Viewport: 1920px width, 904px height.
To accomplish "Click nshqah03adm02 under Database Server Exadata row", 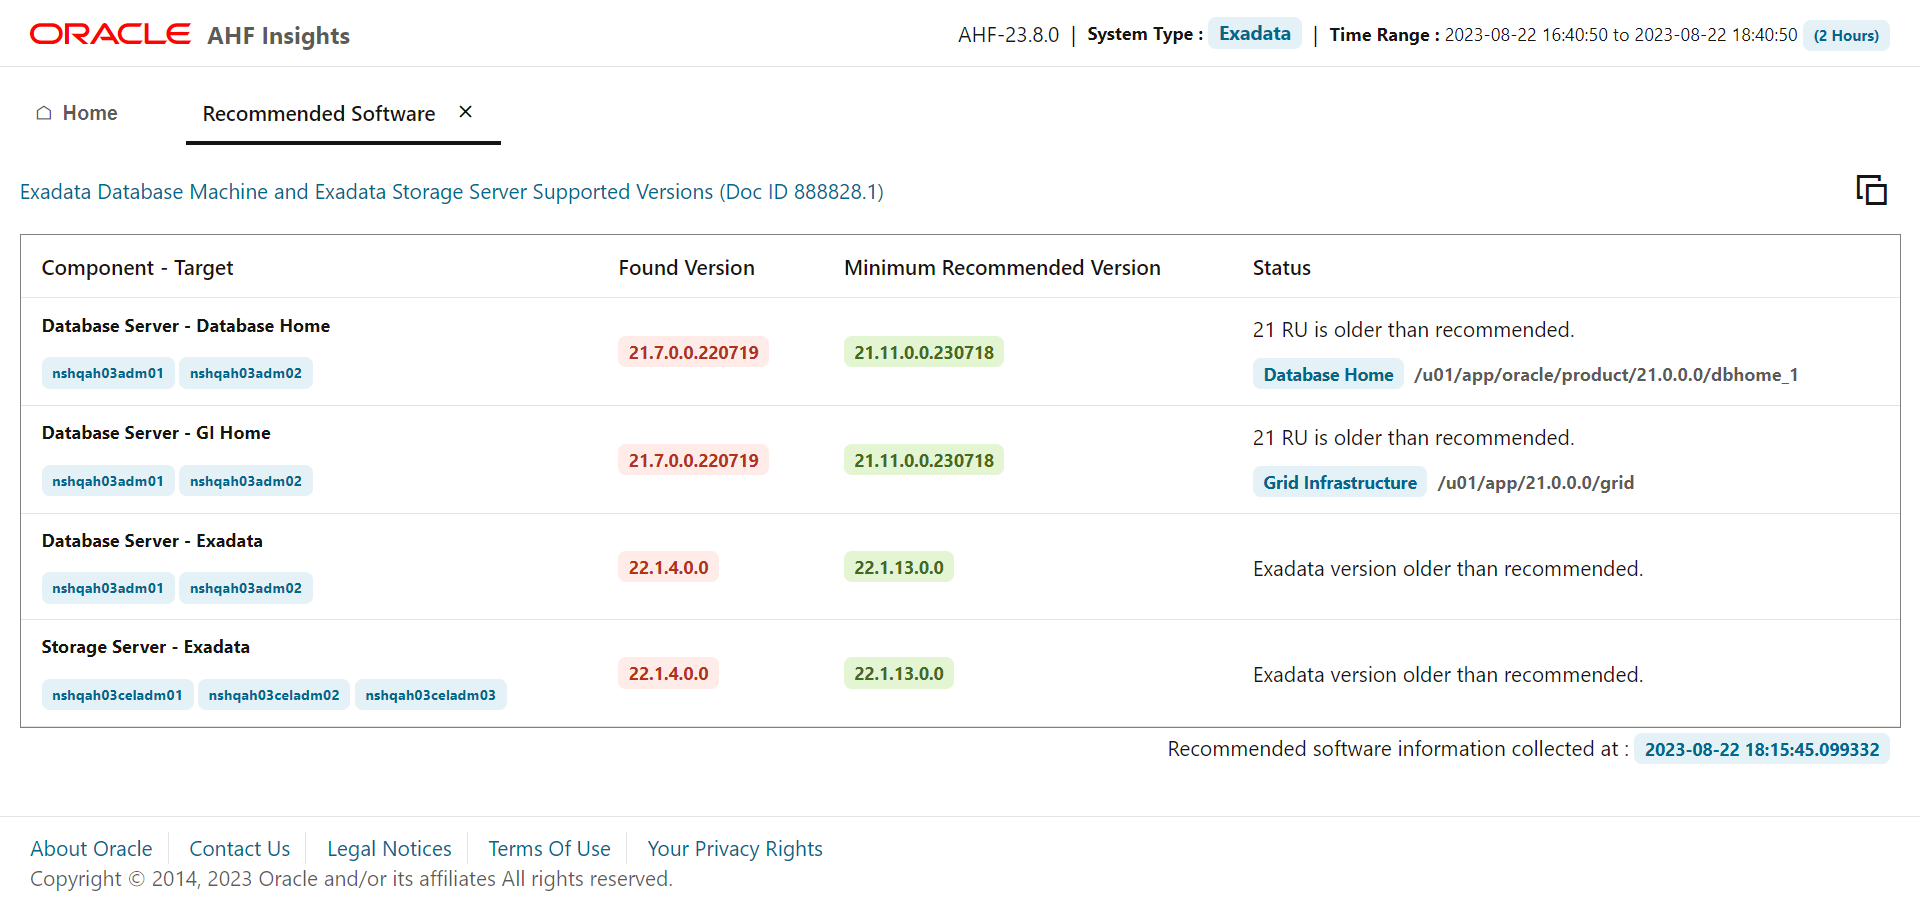I will 246,588.
